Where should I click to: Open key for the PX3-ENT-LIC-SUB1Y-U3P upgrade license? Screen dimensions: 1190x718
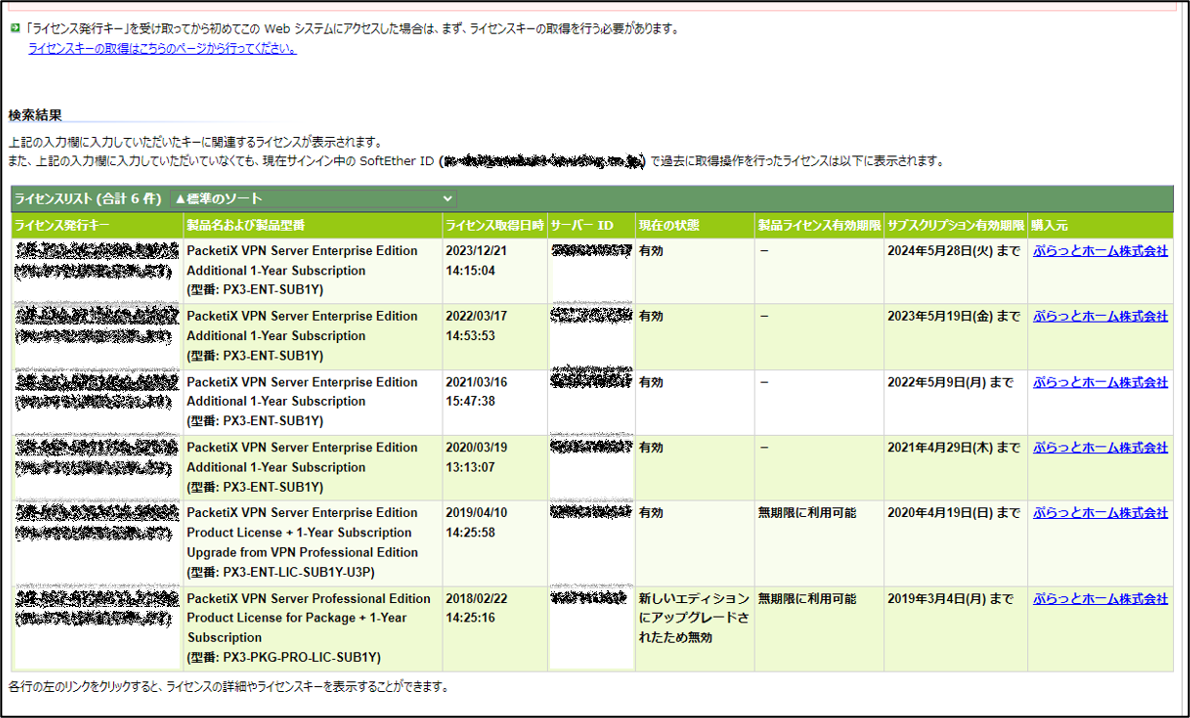tap(93, 522)
